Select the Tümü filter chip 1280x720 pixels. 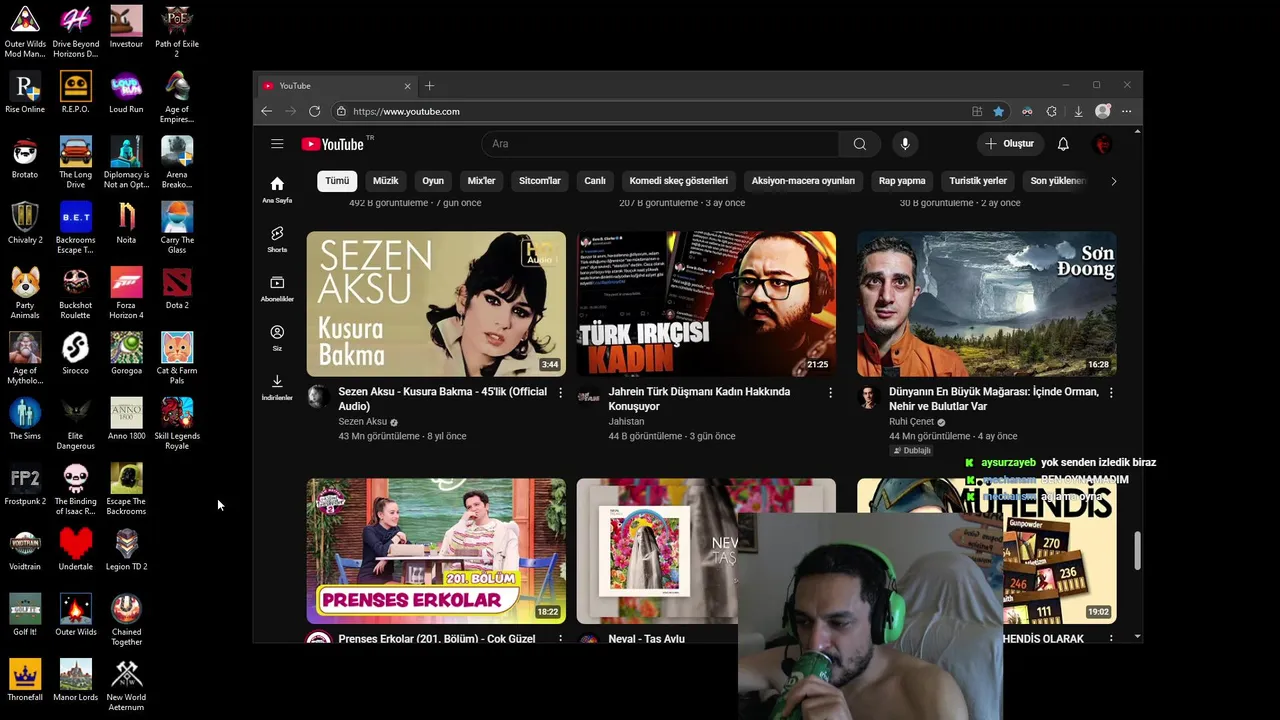[337, 181]
